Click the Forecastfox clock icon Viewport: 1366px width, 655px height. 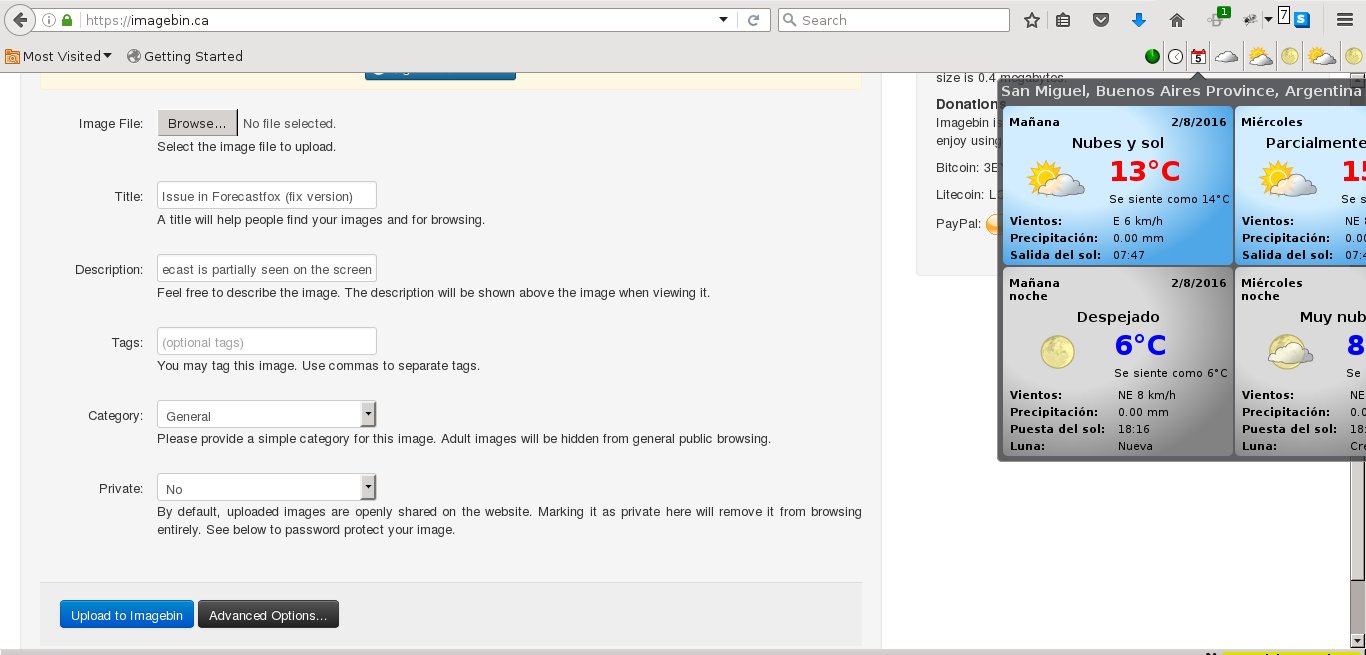(1176, 57)
